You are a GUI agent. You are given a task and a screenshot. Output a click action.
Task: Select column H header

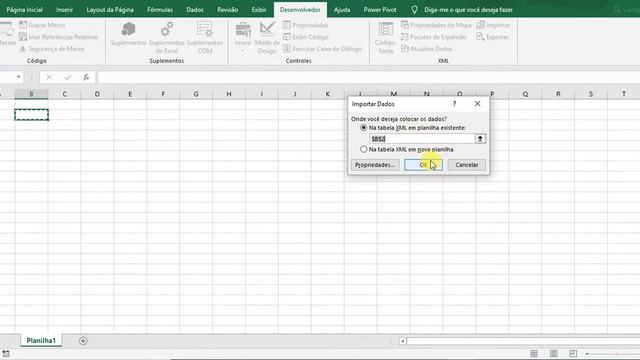pyautogui.click(x=229, y=94)
